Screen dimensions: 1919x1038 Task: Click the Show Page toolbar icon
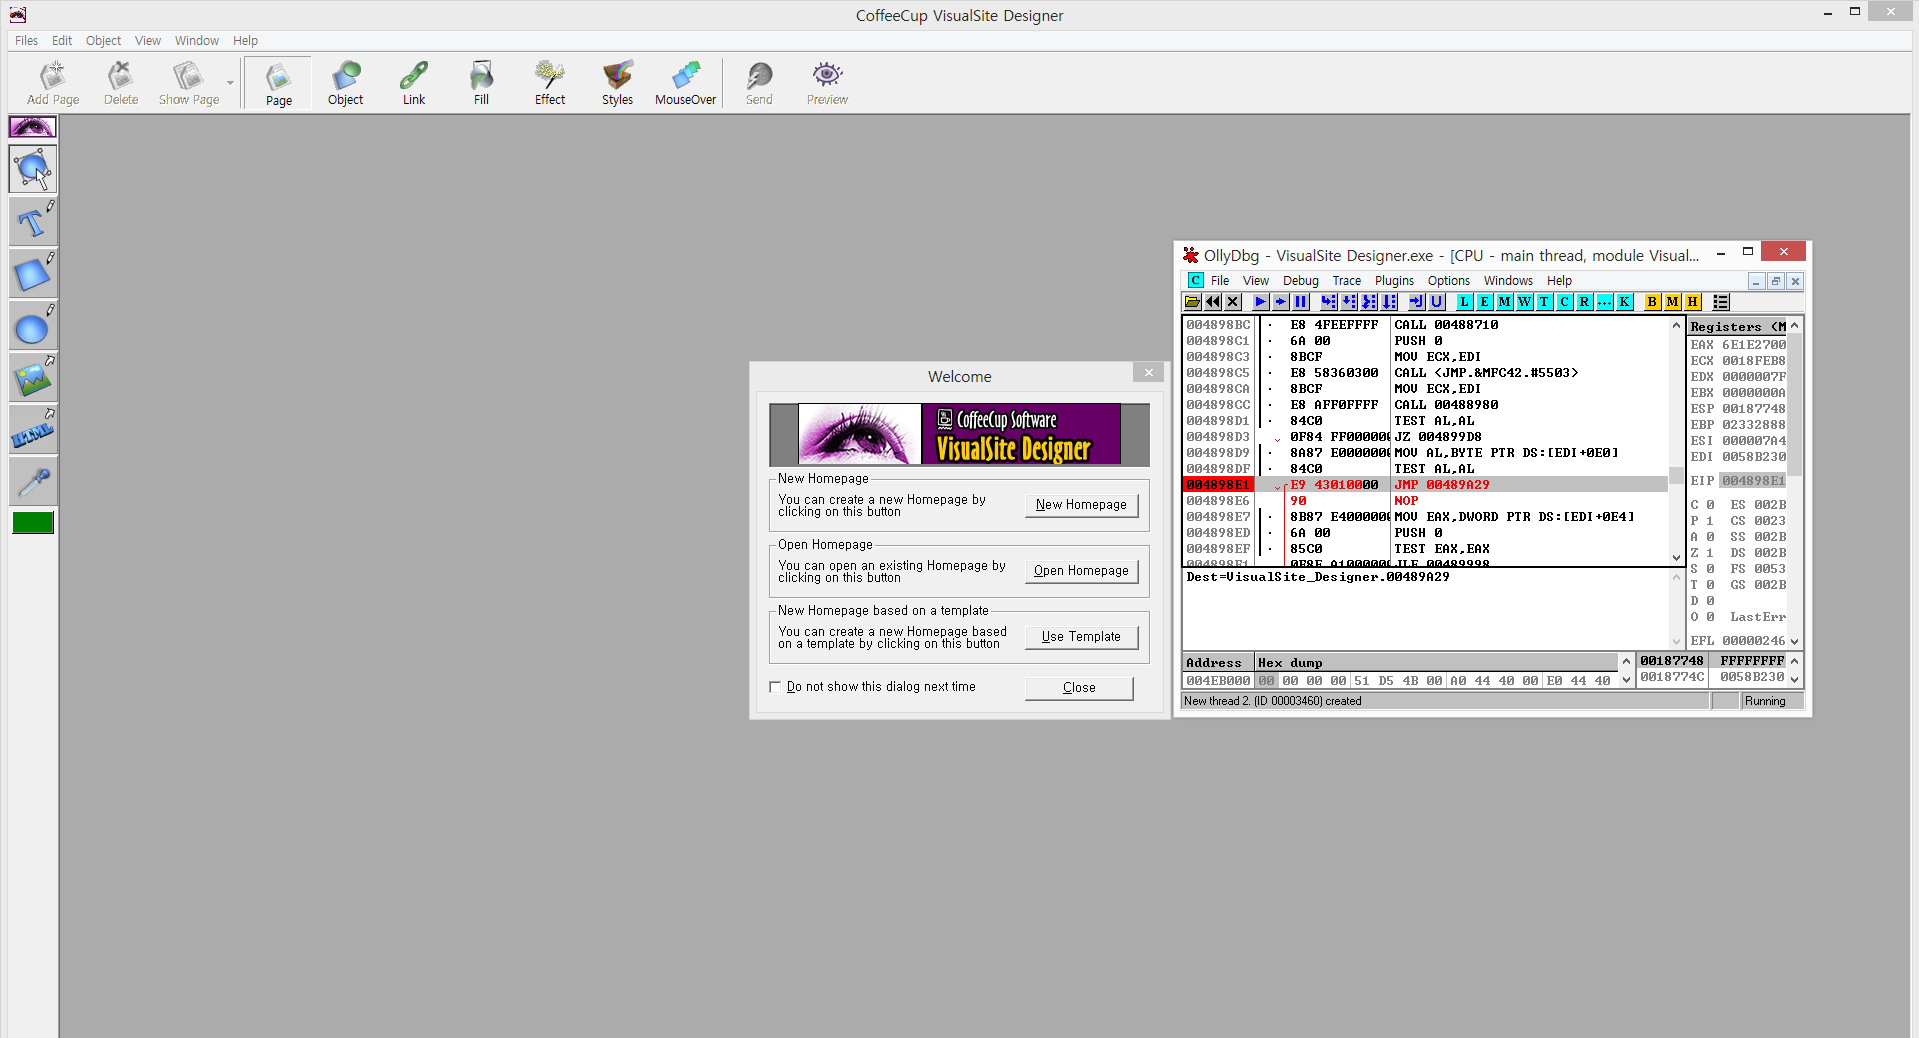click(189, 83)
